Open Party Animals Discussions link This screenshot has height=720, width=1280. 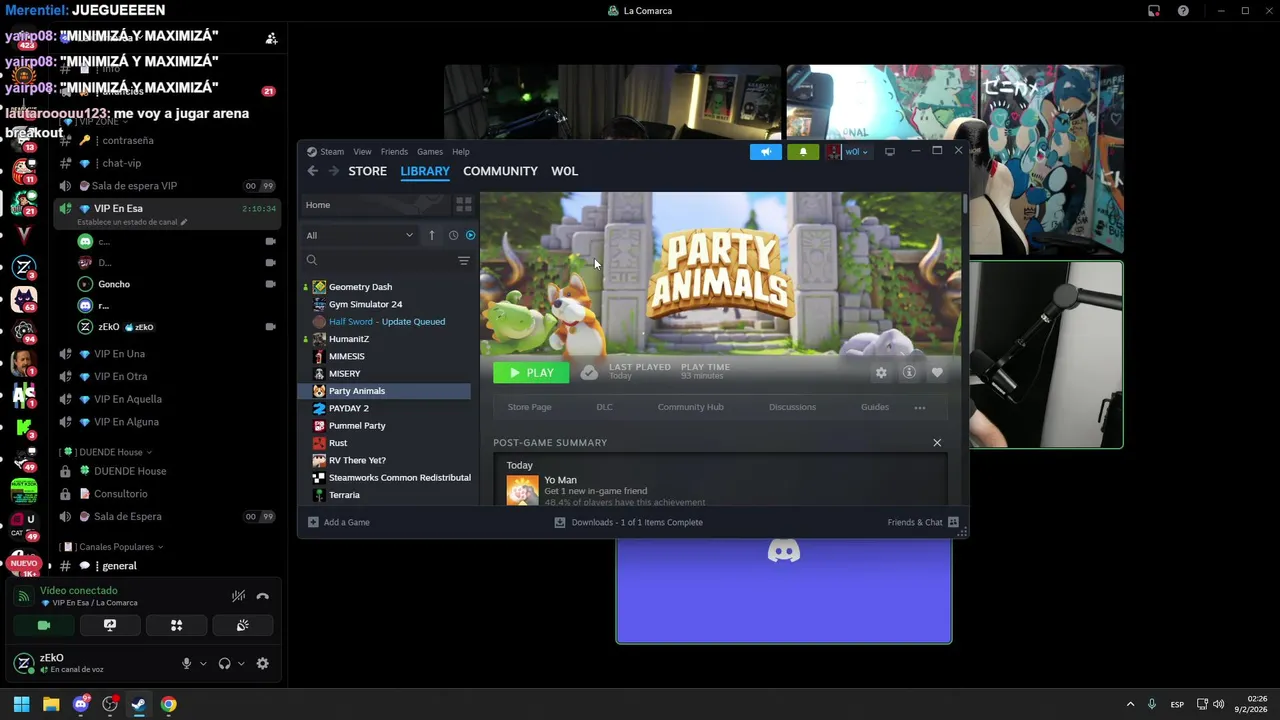[x=792, y=407]
